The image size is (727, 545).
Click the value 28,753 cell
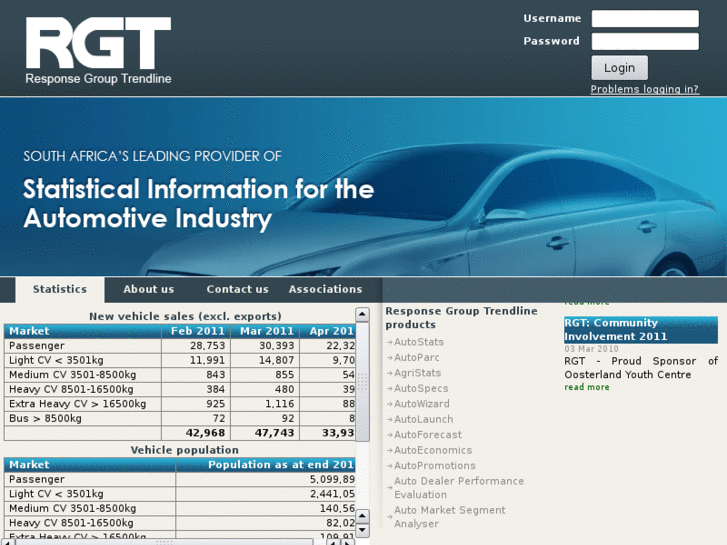[x=196, y=346]
